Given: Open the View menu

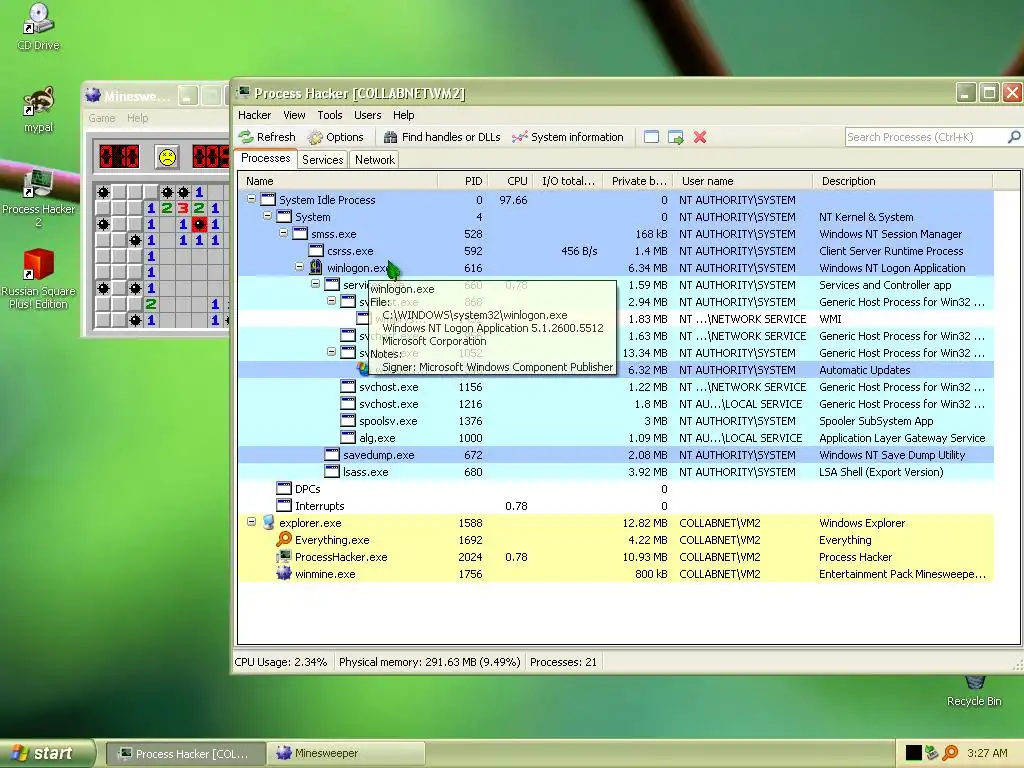Looking at the screenshot, I should point(294,115).
